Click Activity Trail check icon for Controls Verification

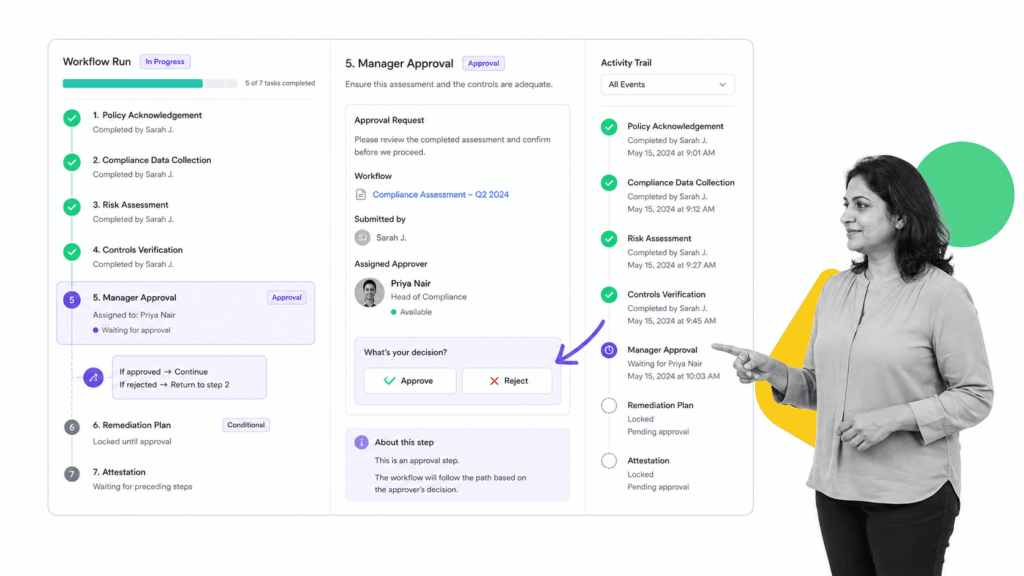tap(609, 295)
